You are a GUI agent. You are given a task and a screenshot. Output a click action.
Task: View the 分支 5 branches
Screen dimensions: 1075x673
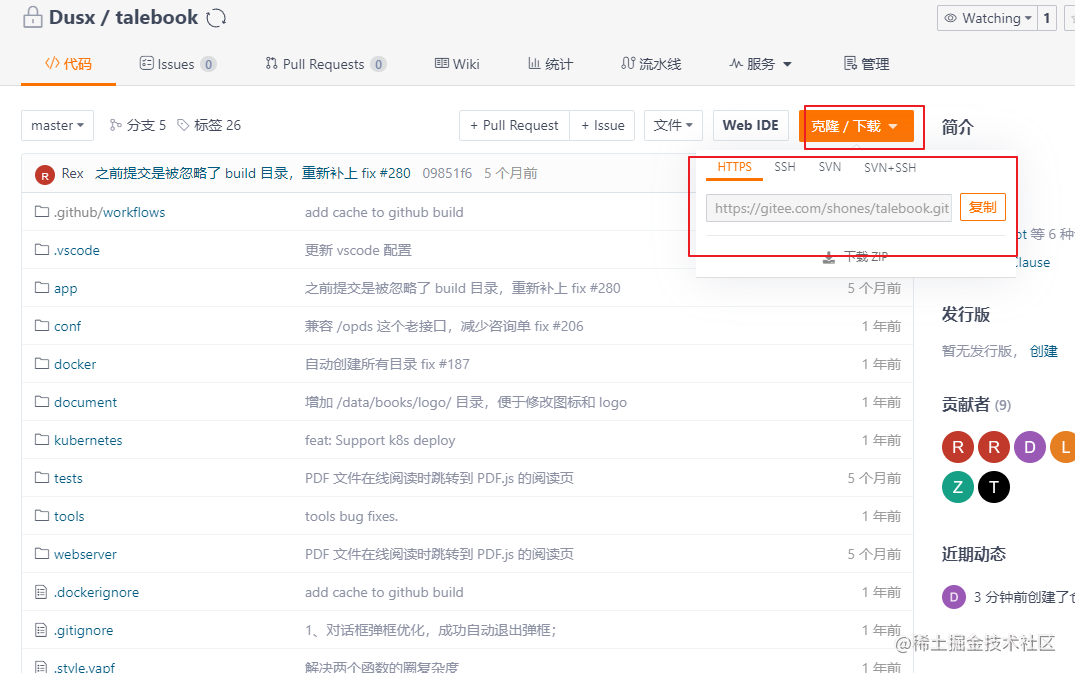[138, 125]
